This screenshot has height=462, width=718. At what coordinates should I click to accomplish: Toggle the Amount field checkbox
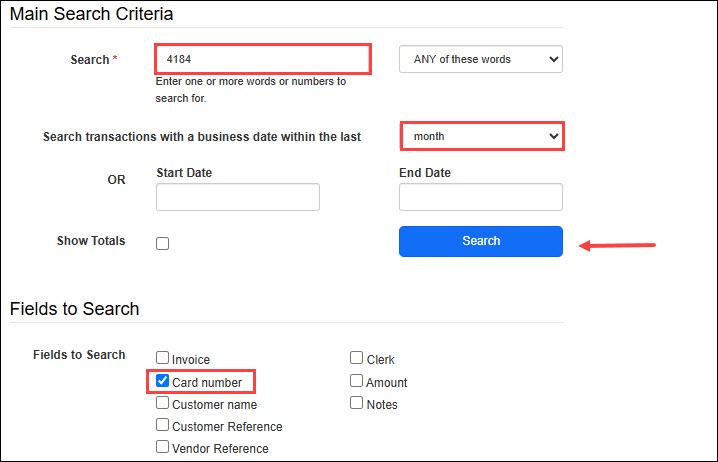pyautogui.click(x=357, y=381)
